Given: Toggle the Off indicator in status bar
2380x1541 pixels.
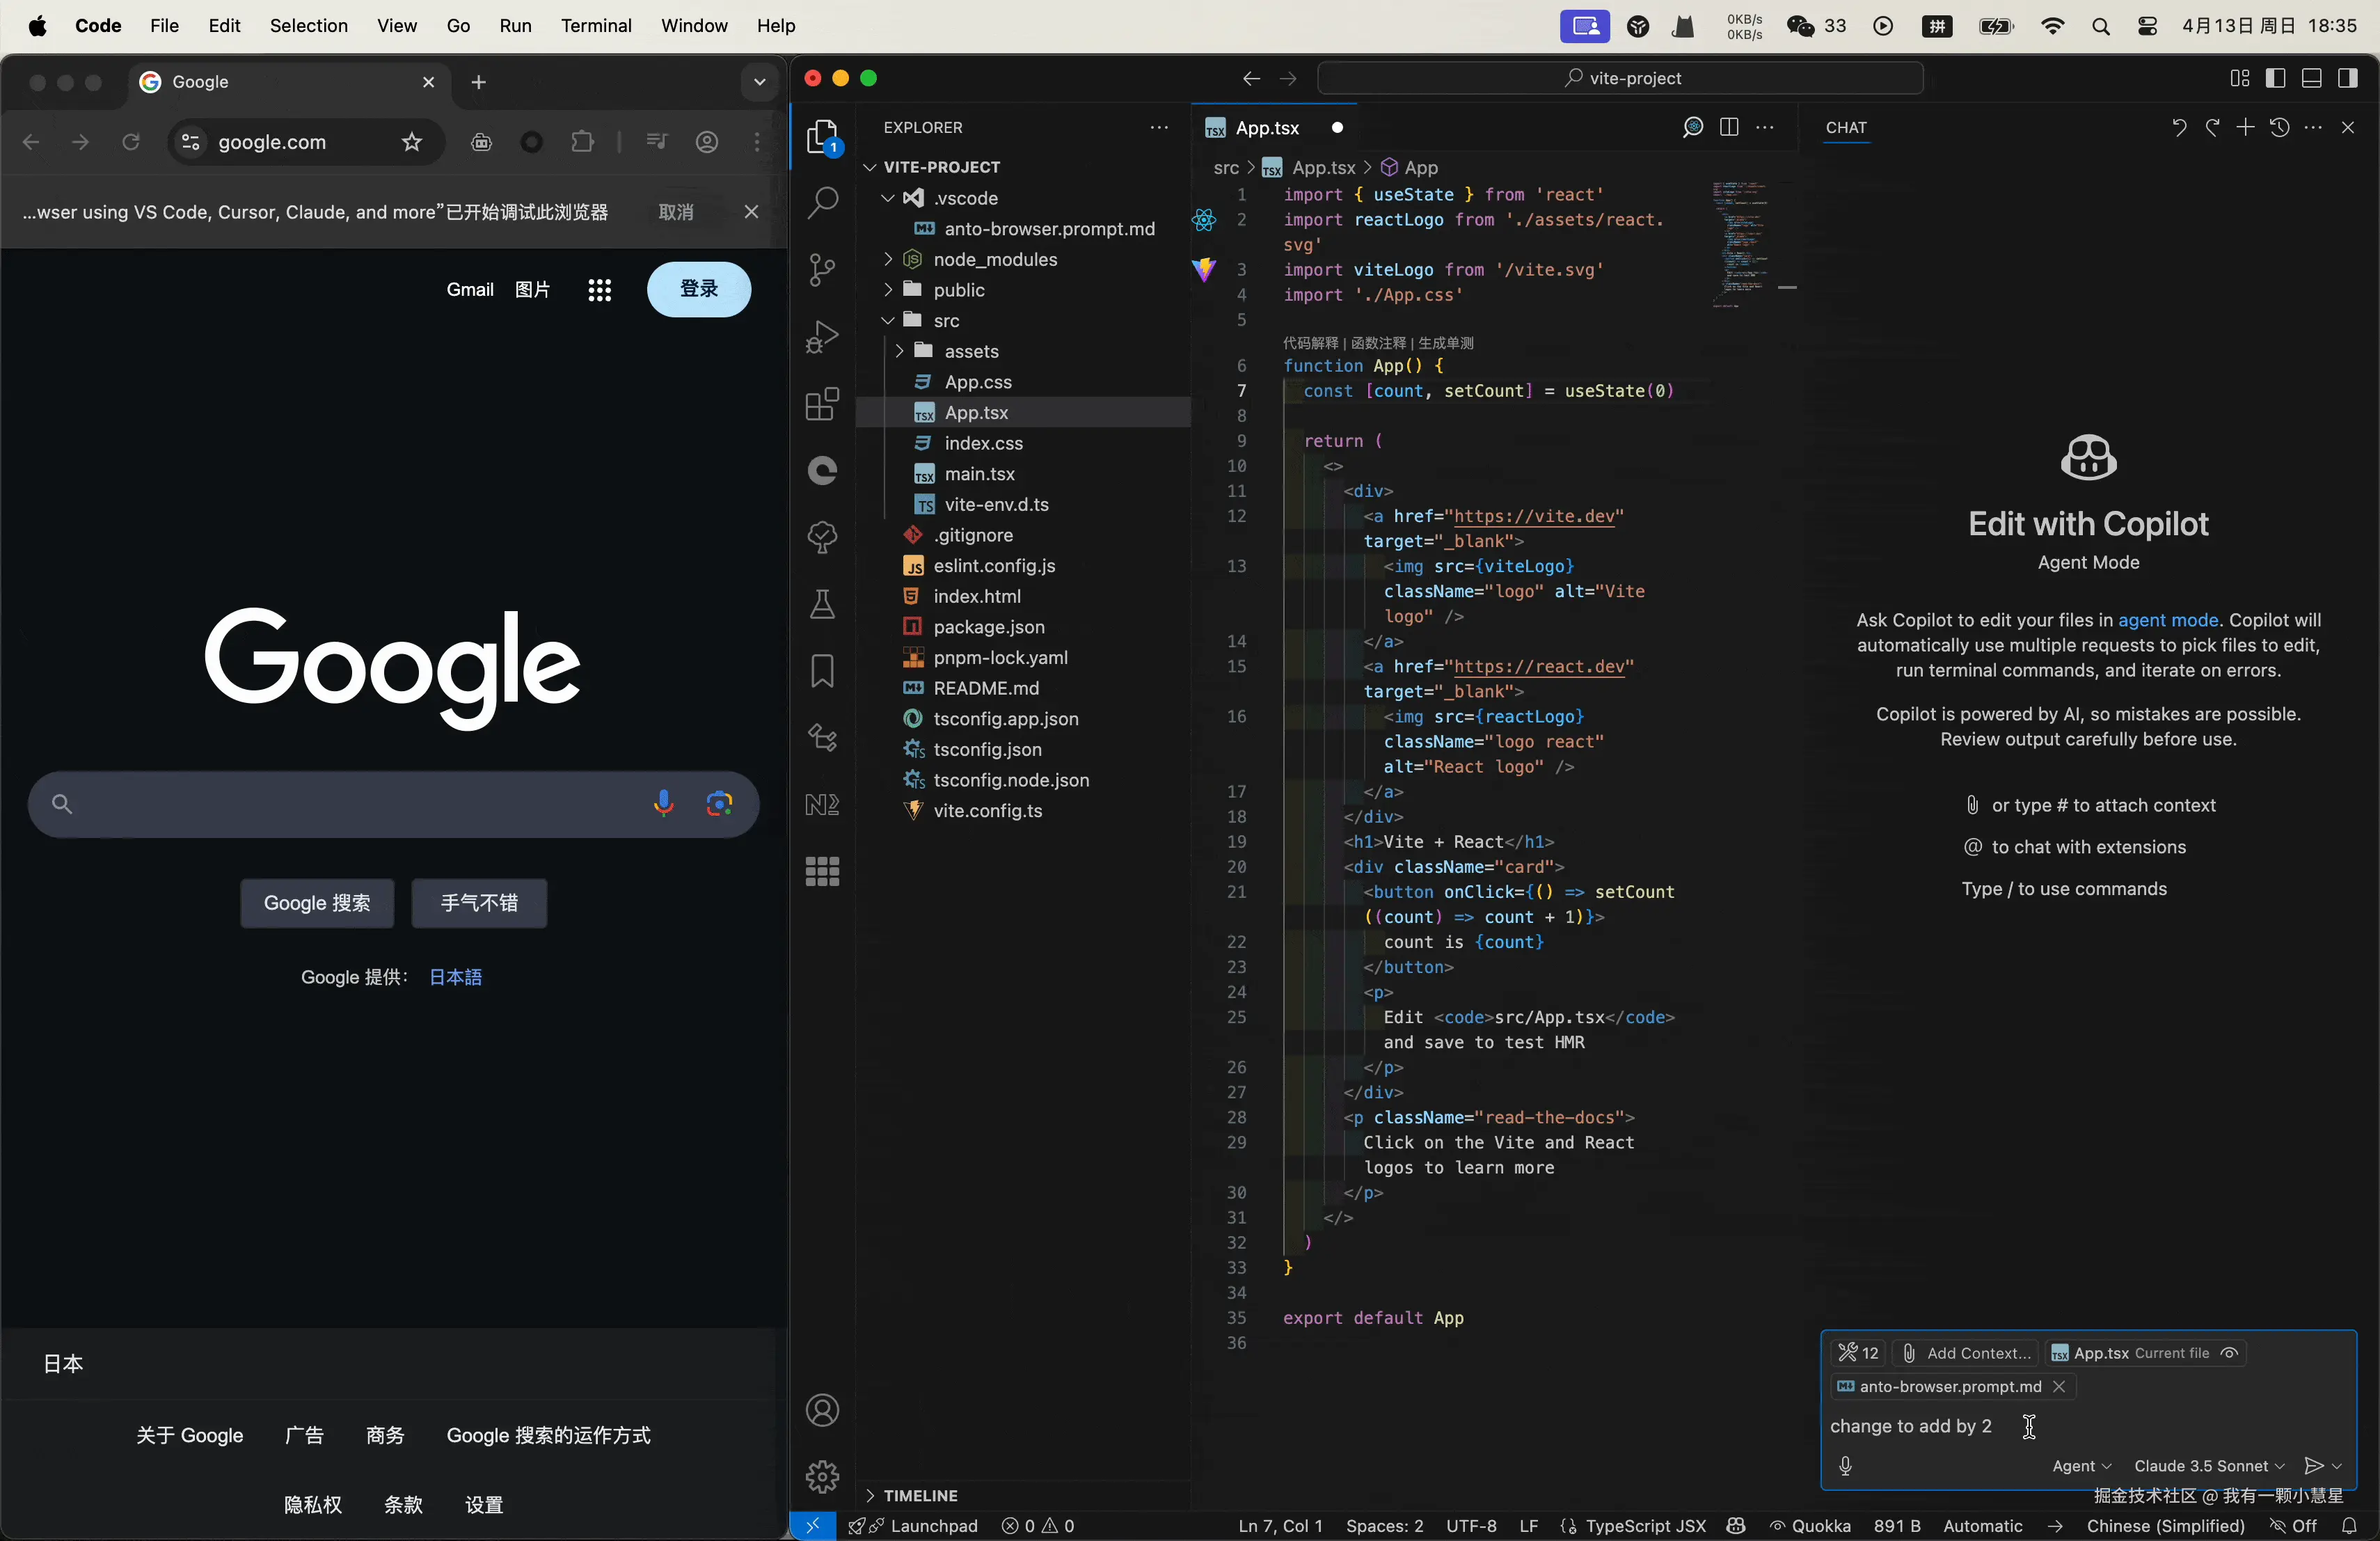Looking at the screenshot, I should [x=2293, y=1525].
